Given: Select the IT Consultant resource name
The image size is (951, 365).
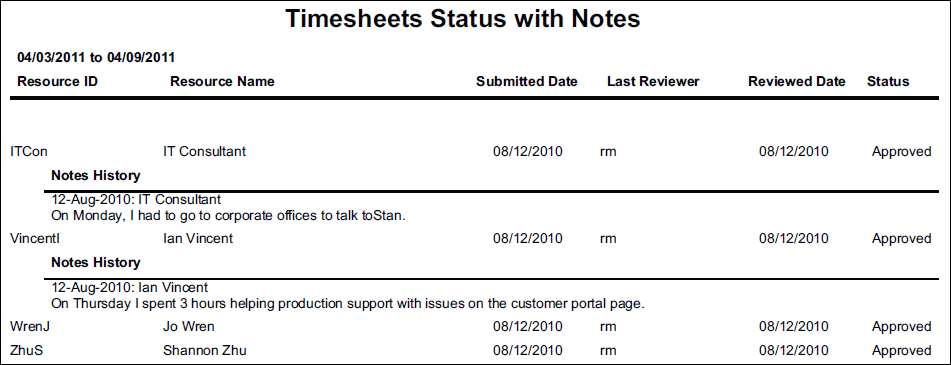Looking at the screenshot, I should [205, 152].
